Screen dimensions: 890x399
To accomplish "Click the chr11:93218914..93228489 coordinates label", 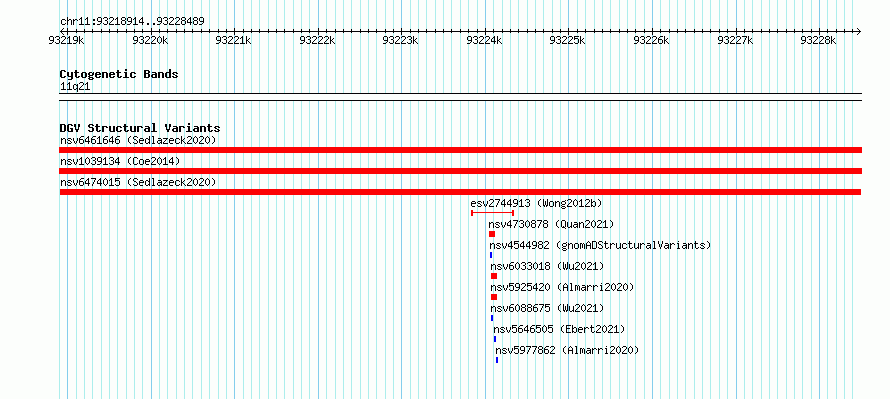I will pyautogui.click(x=132, y=22).
